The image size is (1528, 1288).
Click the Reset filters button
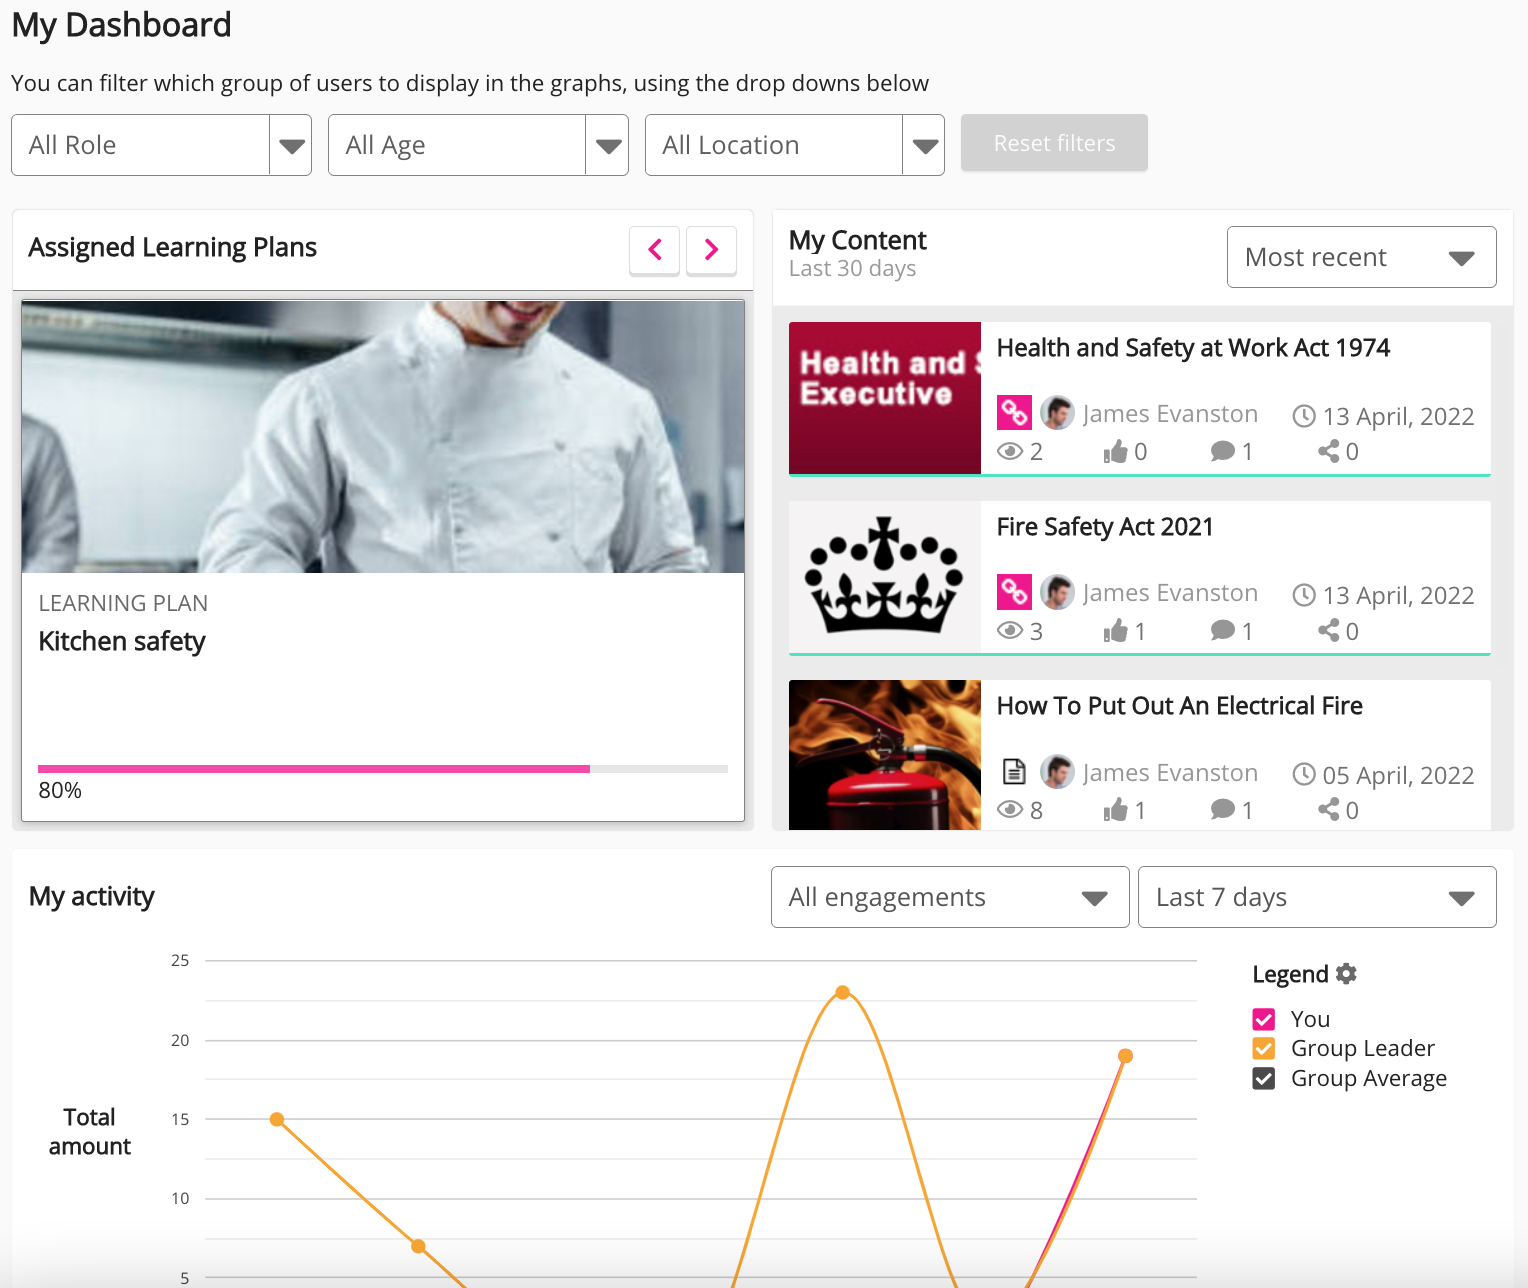click(1053, 142)
